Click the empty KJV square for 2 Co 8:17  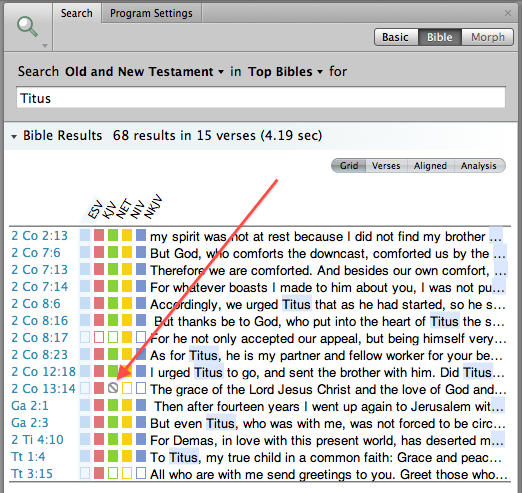(x=99, y=337)
